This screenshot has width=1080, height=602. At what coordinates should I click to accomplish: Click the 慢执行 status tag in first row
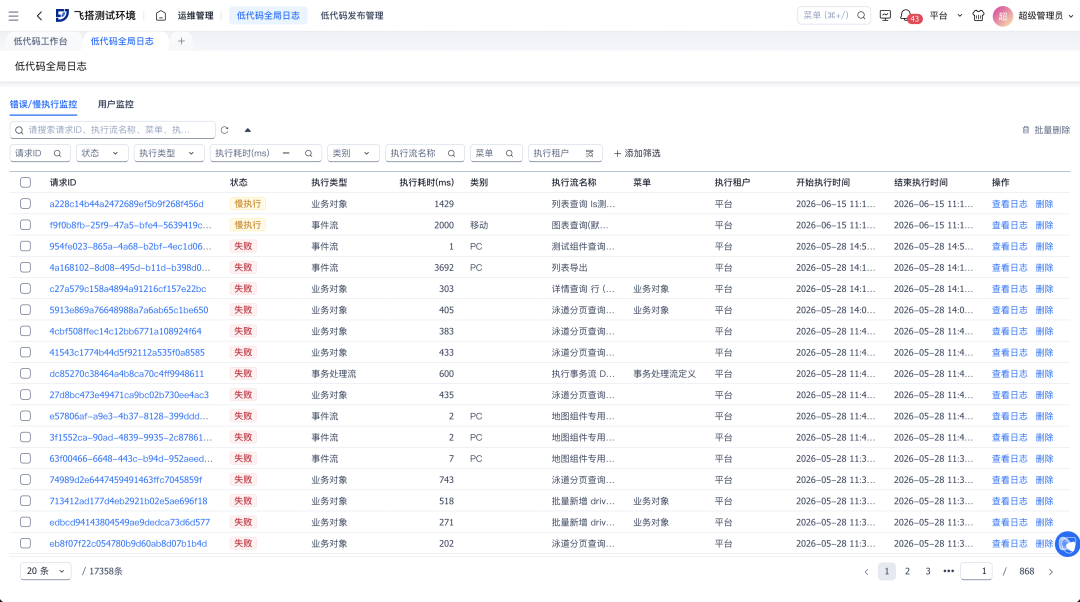(x=247, y=204)
